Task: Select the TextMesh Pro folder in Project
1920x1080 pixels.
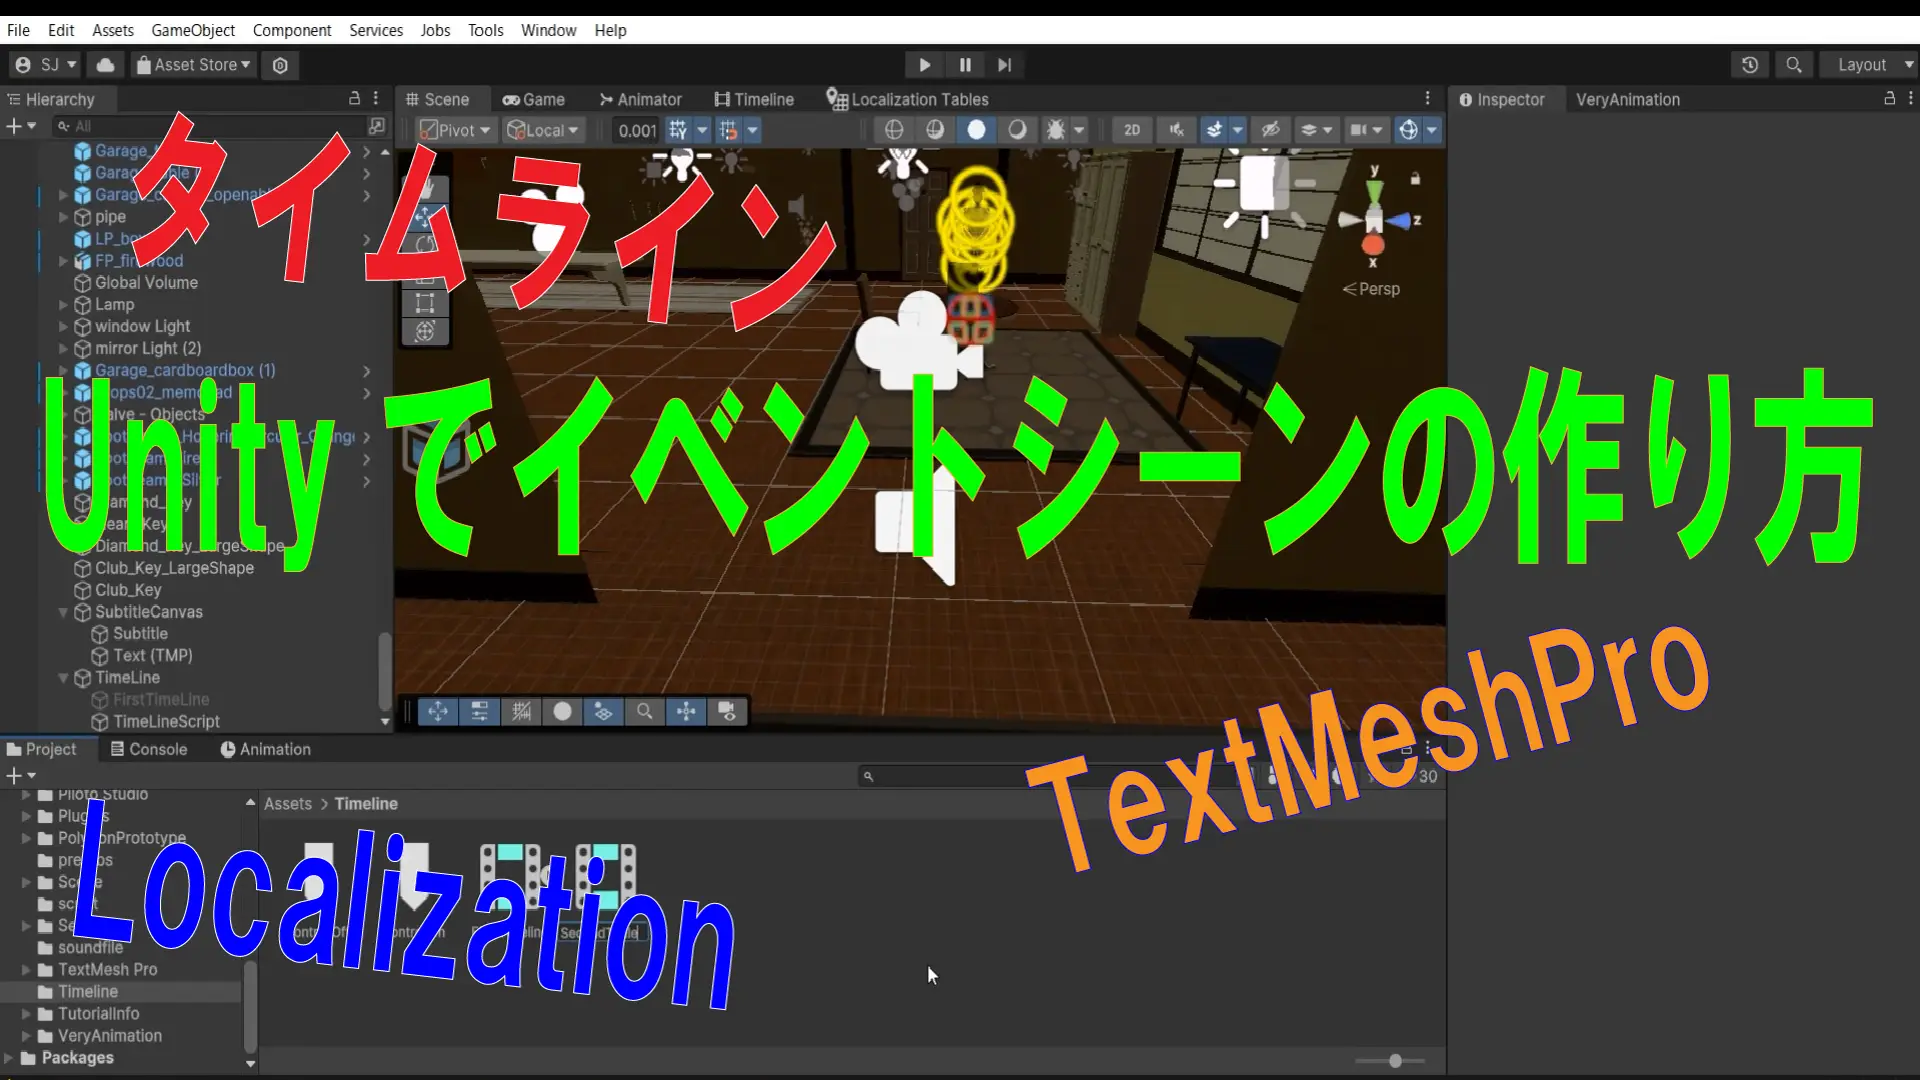Action: tap(107, 970)
